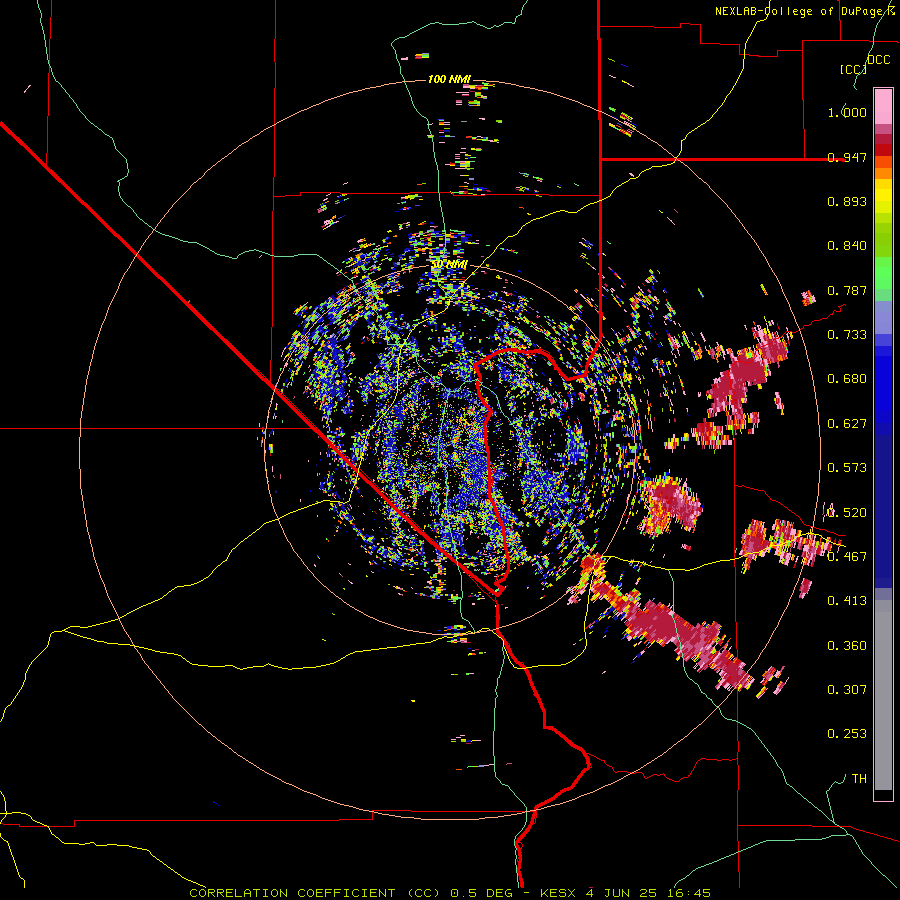
Task: Click the TH label at legend bottom
Action: pyautogui.click(x=859, y=779)
